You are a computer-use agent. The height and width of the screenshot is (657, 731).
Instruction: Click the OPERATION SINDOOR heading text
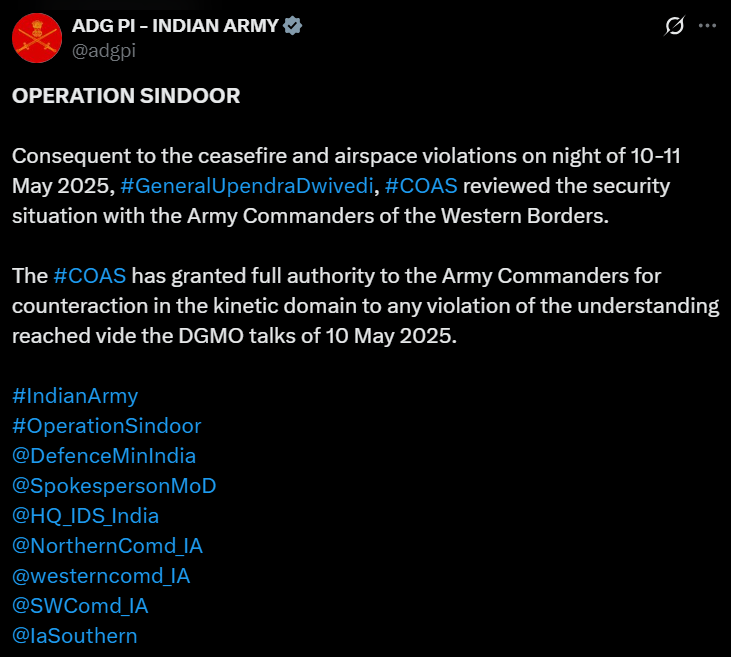coord(126,96)
